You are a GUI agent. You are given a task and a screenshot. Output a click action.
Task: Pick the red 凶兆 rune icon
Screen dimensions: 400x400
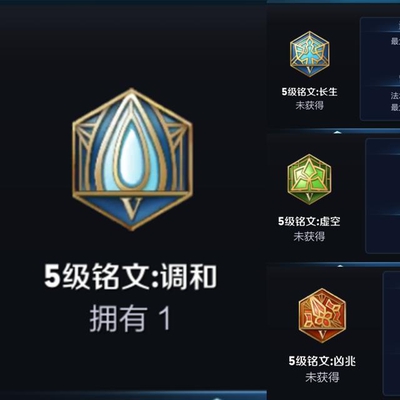click(x=322, y=315)
